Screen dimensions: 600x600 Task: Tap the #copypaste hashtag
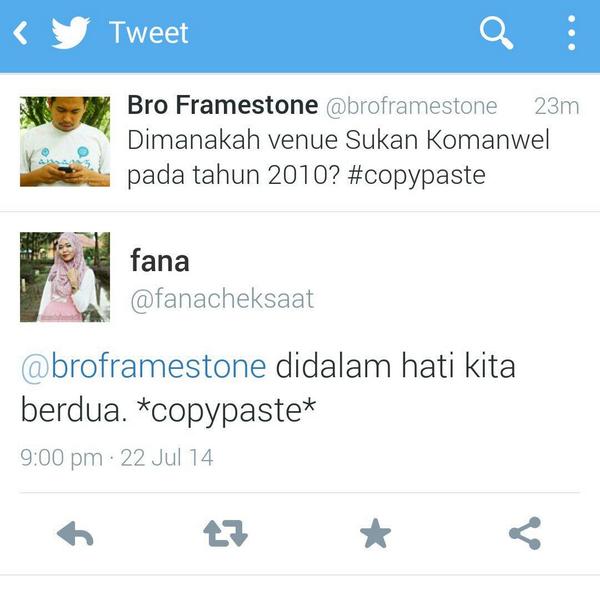417,175
